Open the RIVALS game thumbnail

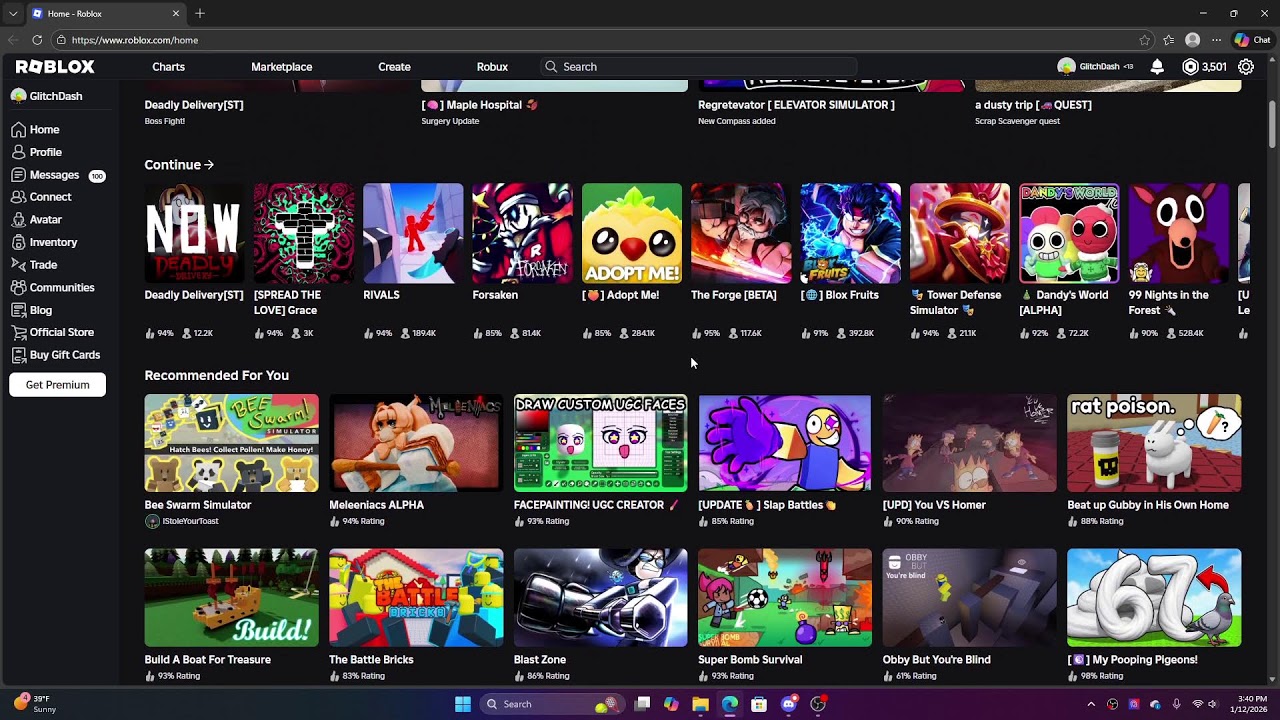point(413,233)
